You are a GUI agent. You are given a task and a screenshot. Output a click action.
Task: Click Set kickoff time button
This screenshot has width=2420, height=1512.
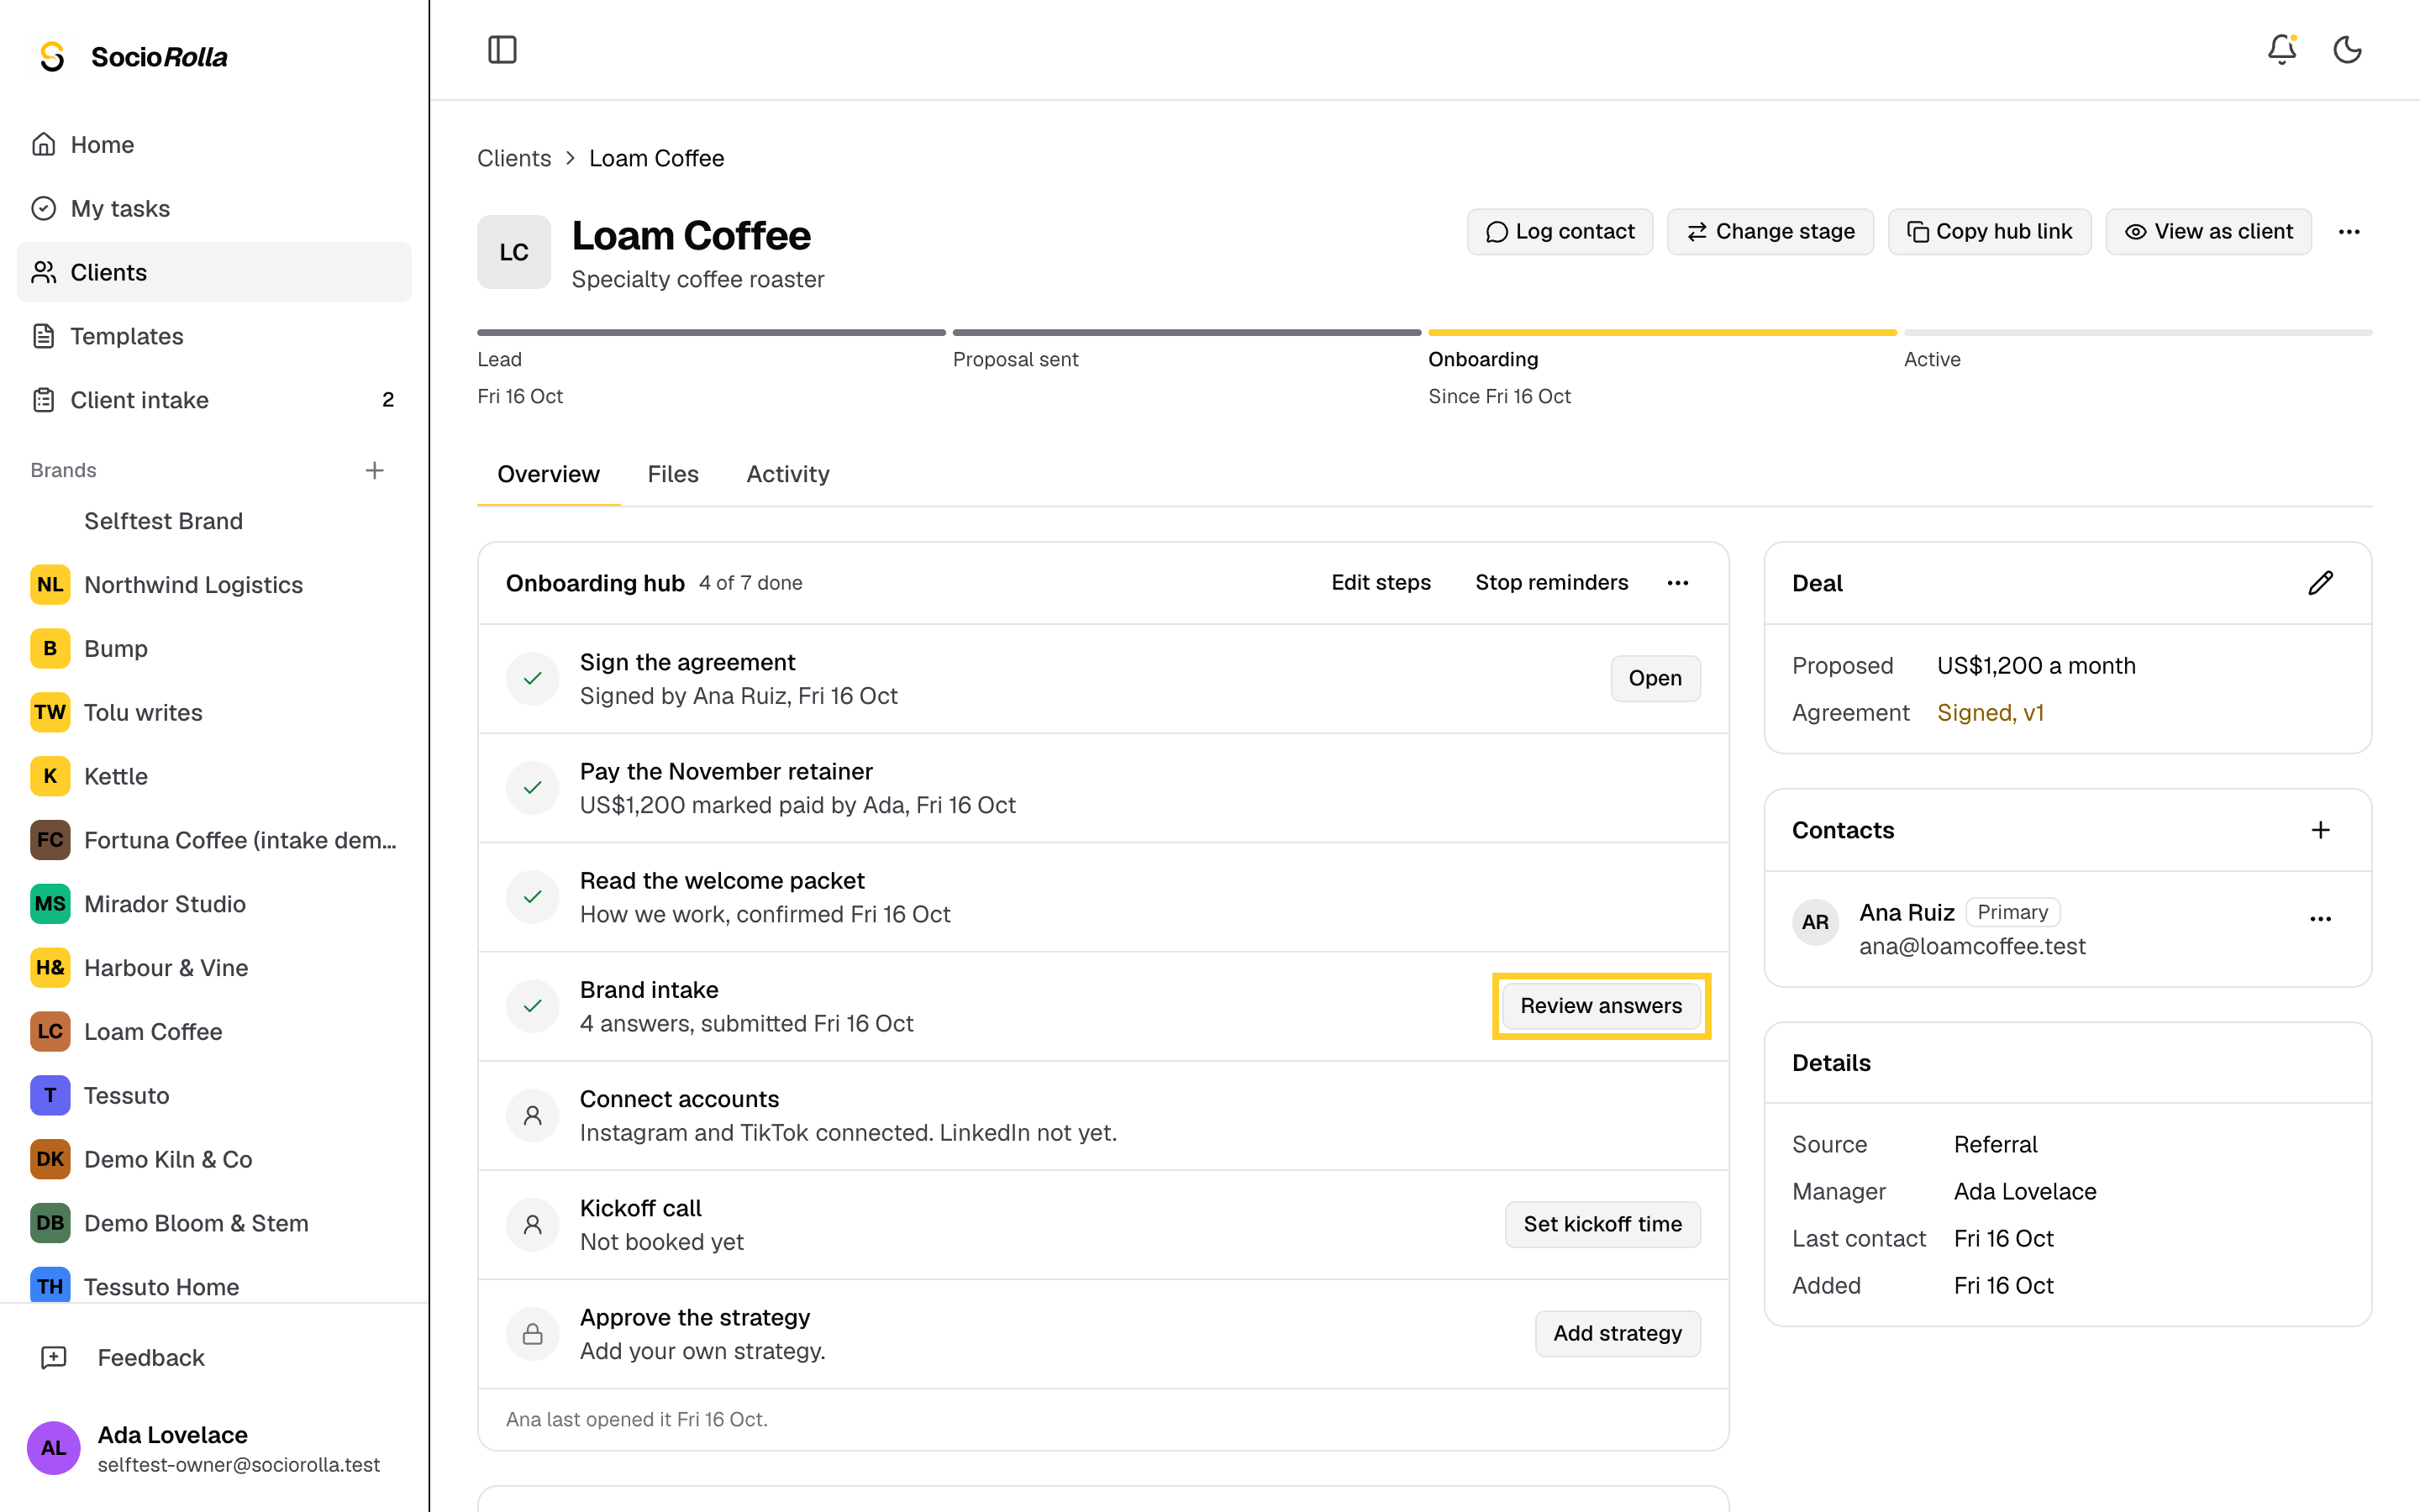(1602, 1224)
